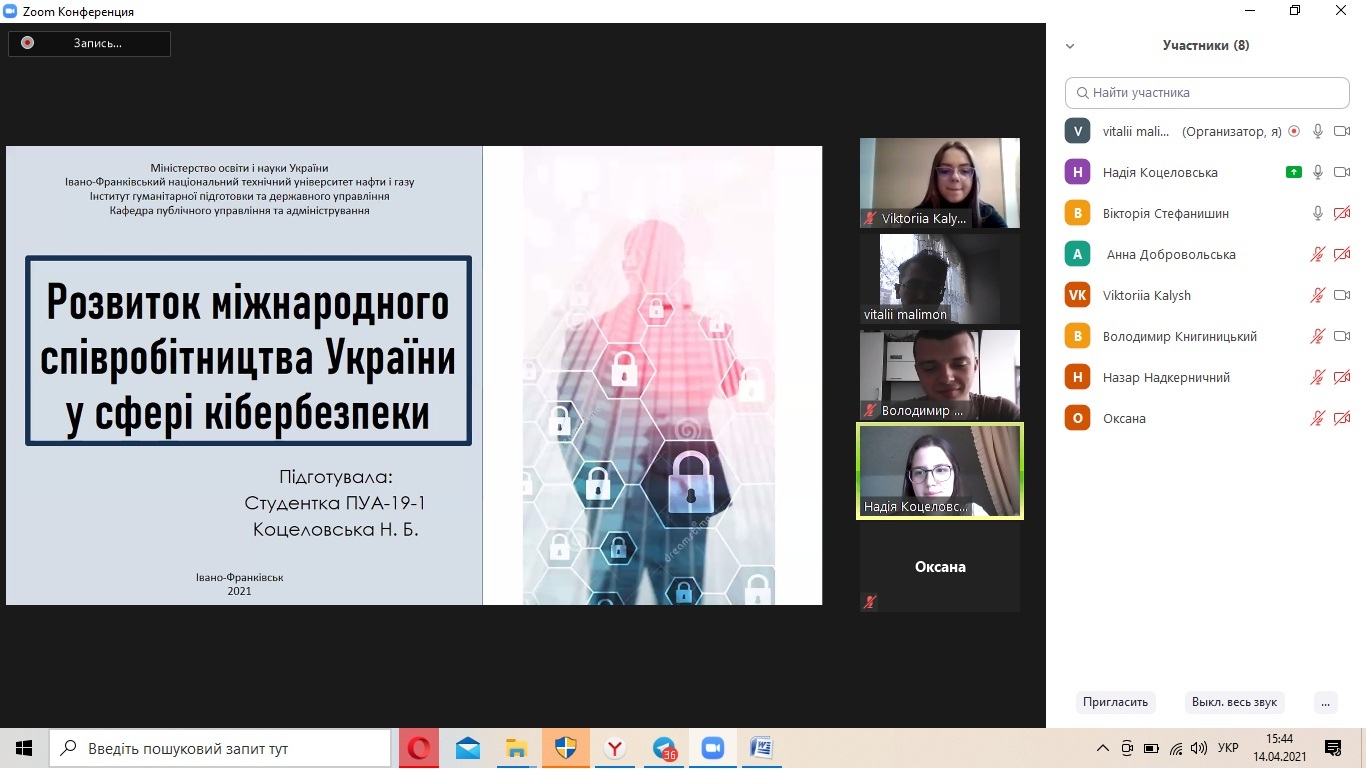Click the Zoom icon in the taskbar

pyautogui.click(x=712, y=748)
